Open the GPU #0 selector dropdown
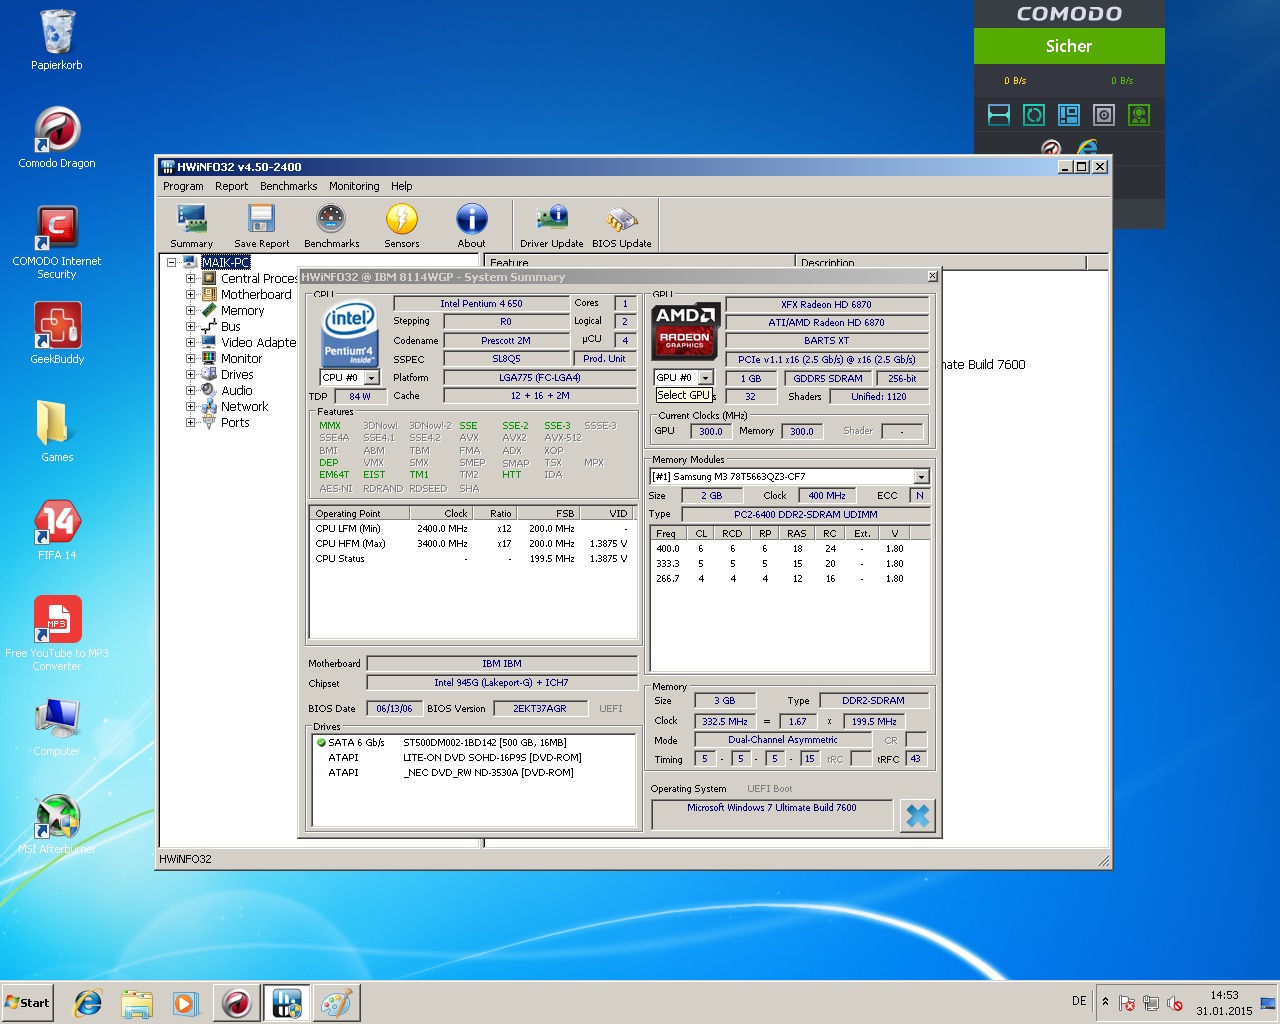 706,378
